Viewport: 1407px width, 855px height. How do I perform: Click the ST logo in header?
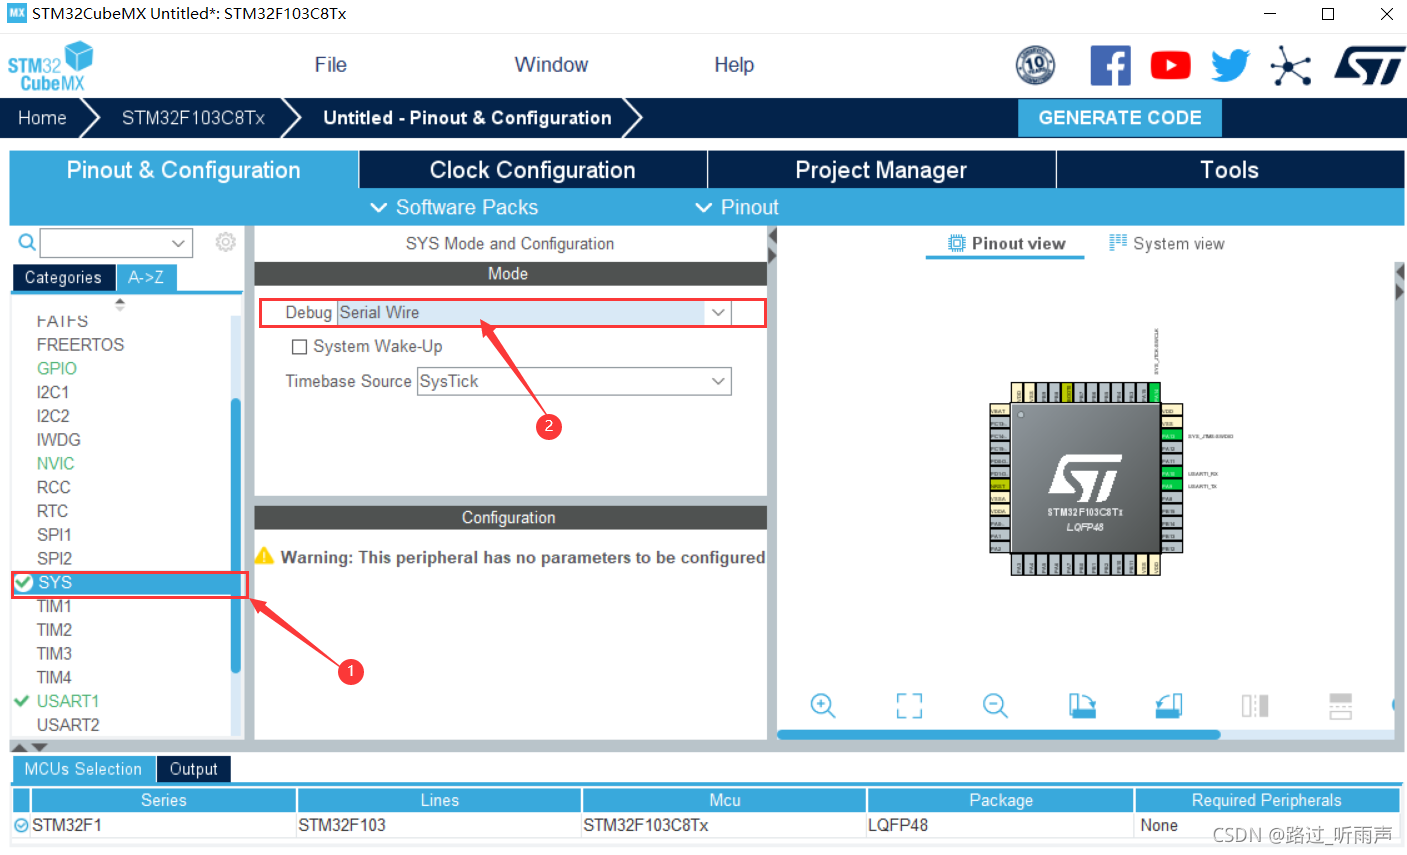1369,65
